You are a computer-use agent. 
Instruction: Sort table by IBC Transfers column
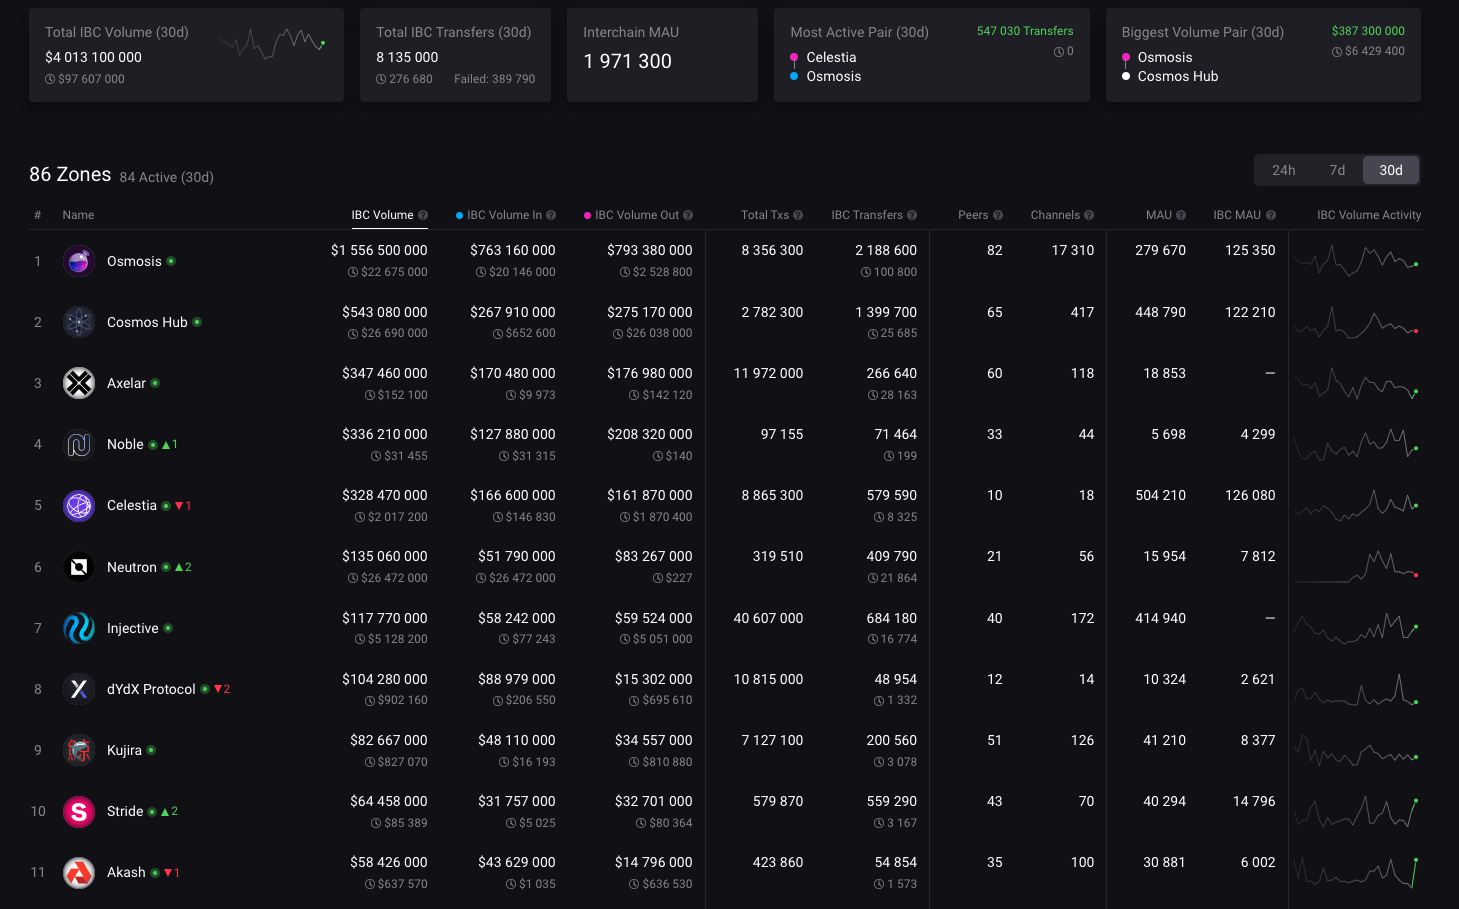pos(866,215)
